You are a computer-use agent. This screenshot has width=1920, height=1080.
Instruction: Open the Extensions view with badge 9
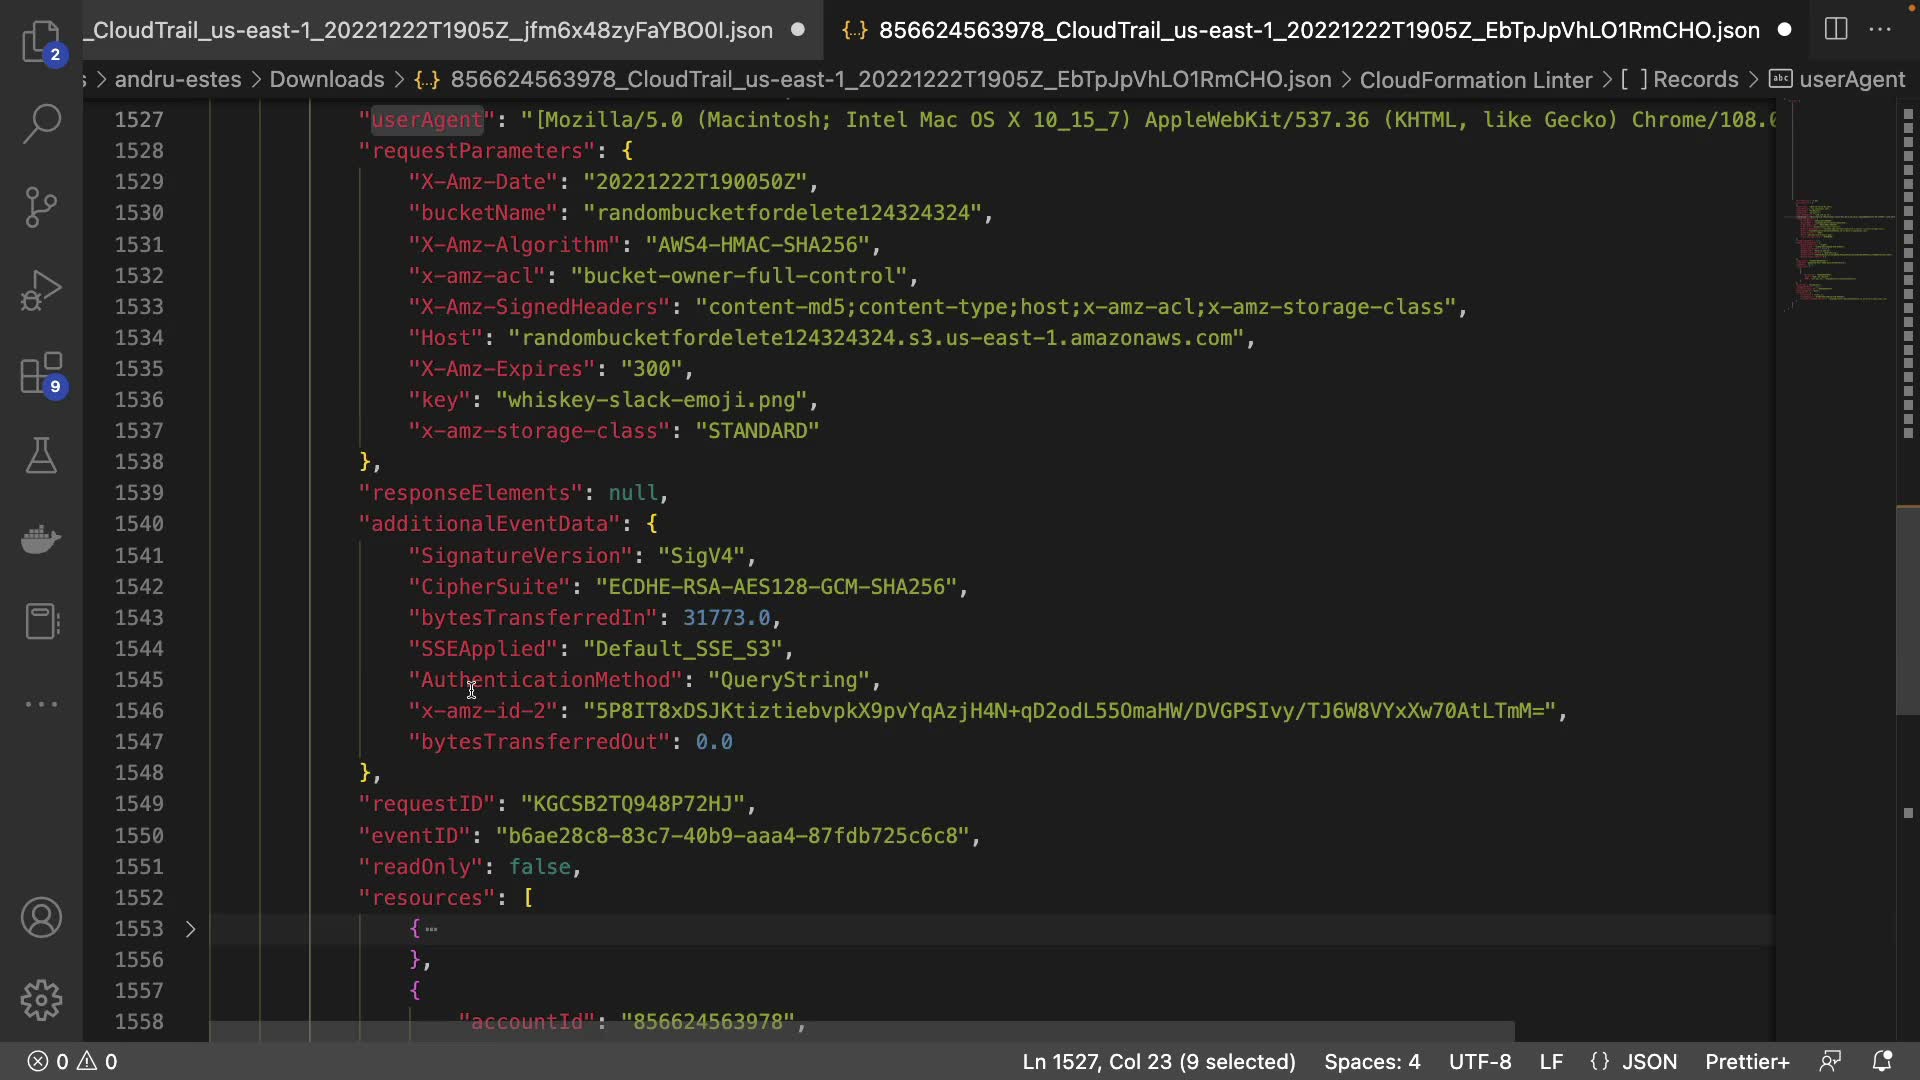click(x=41, y=374)
